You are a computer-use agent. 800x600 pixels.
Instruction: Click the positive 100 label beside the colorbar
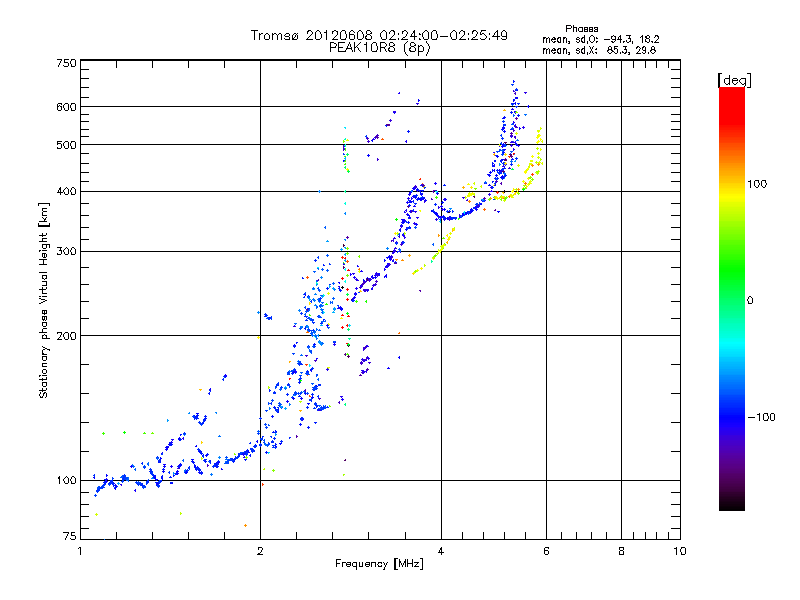pos(757,184)
